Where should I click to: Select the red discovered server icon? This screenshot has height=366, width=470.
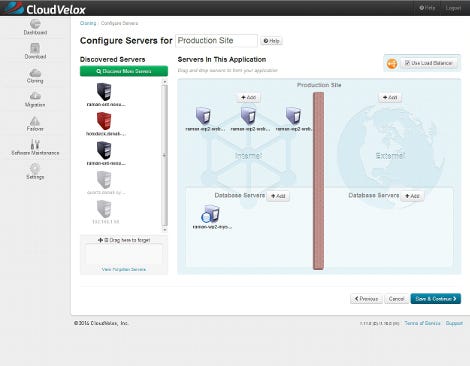104,121
